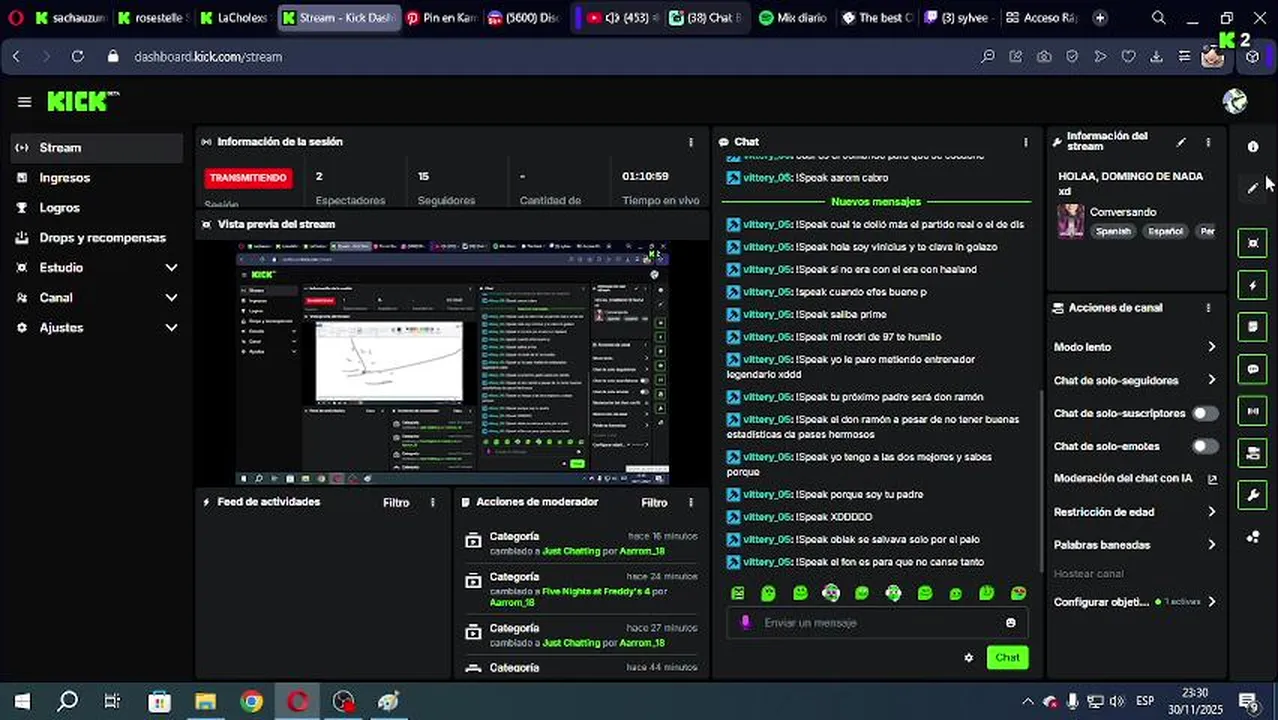Open Windows Start menu
The height and width of the screenshot is (720, 1278).
[22, 702]
